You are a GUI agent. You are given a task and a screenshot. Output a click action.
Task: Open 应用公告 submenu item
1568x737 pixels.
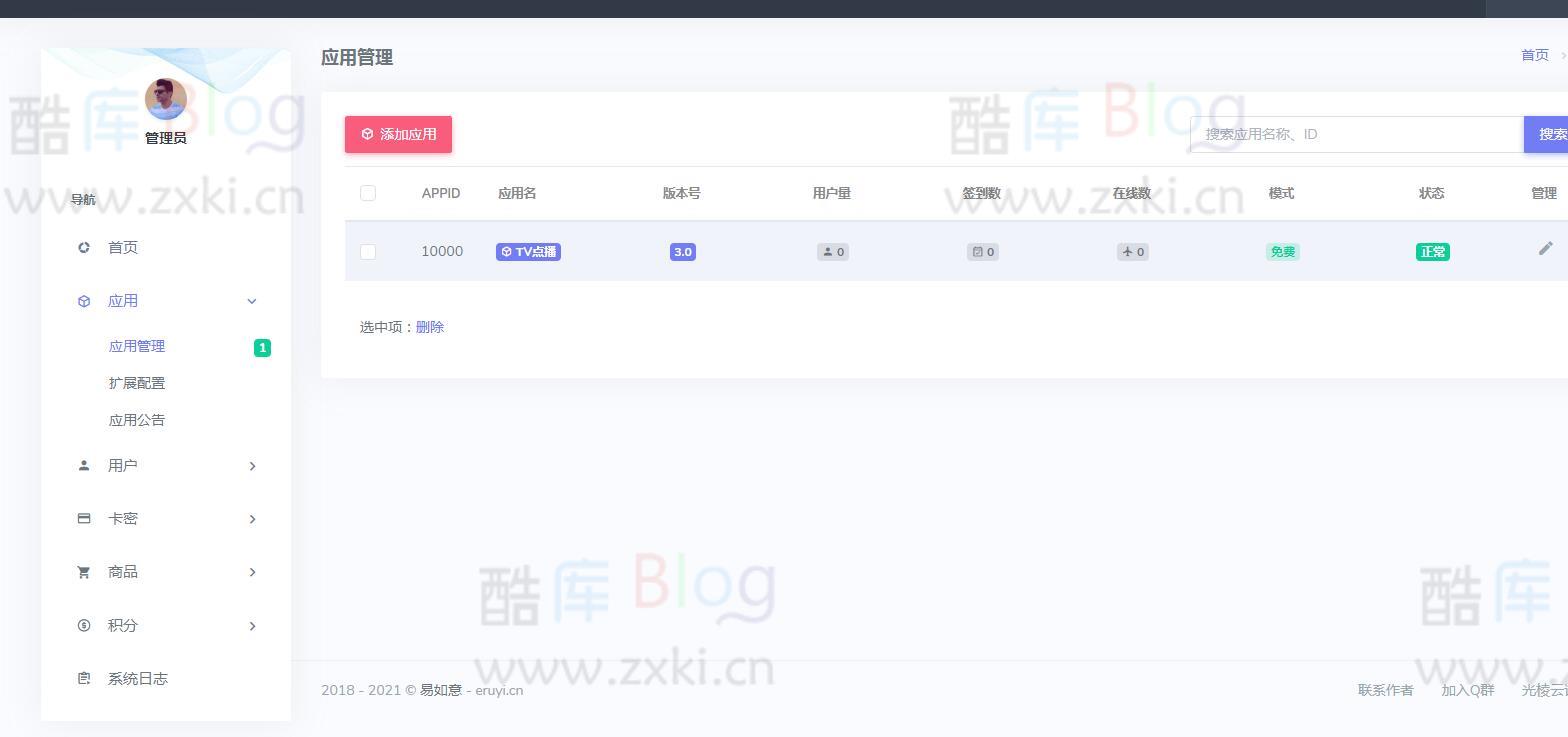pos(137,420)
